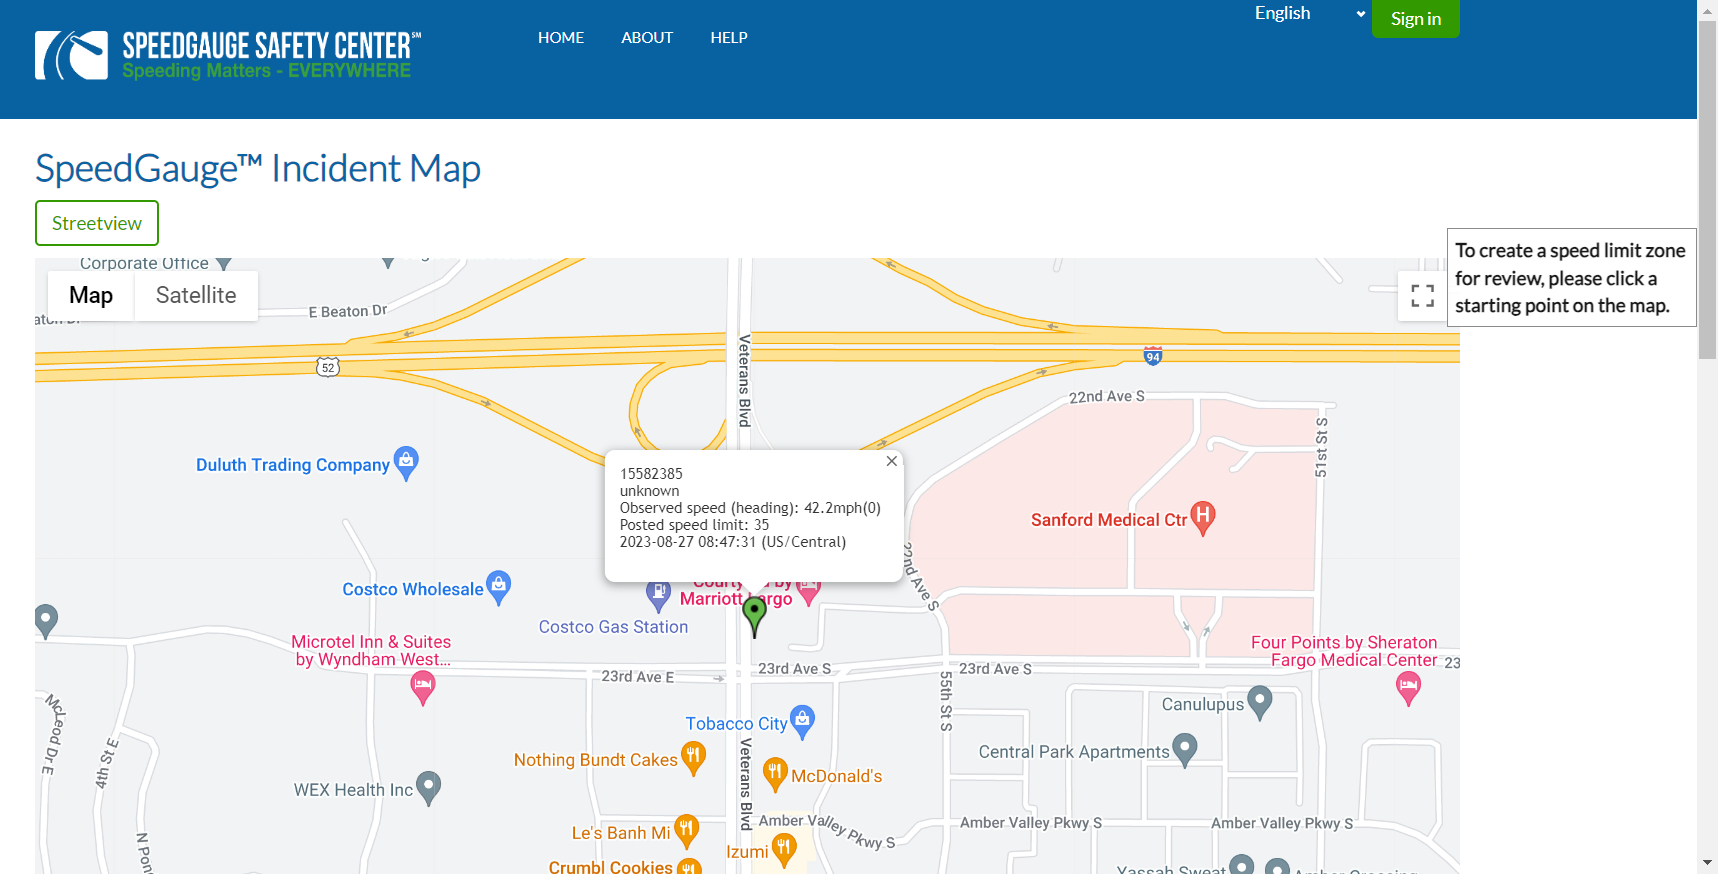Click the SpeedGauge Safety Center logo
Viewport: 1718px width, 874px height.
[228, 55]
